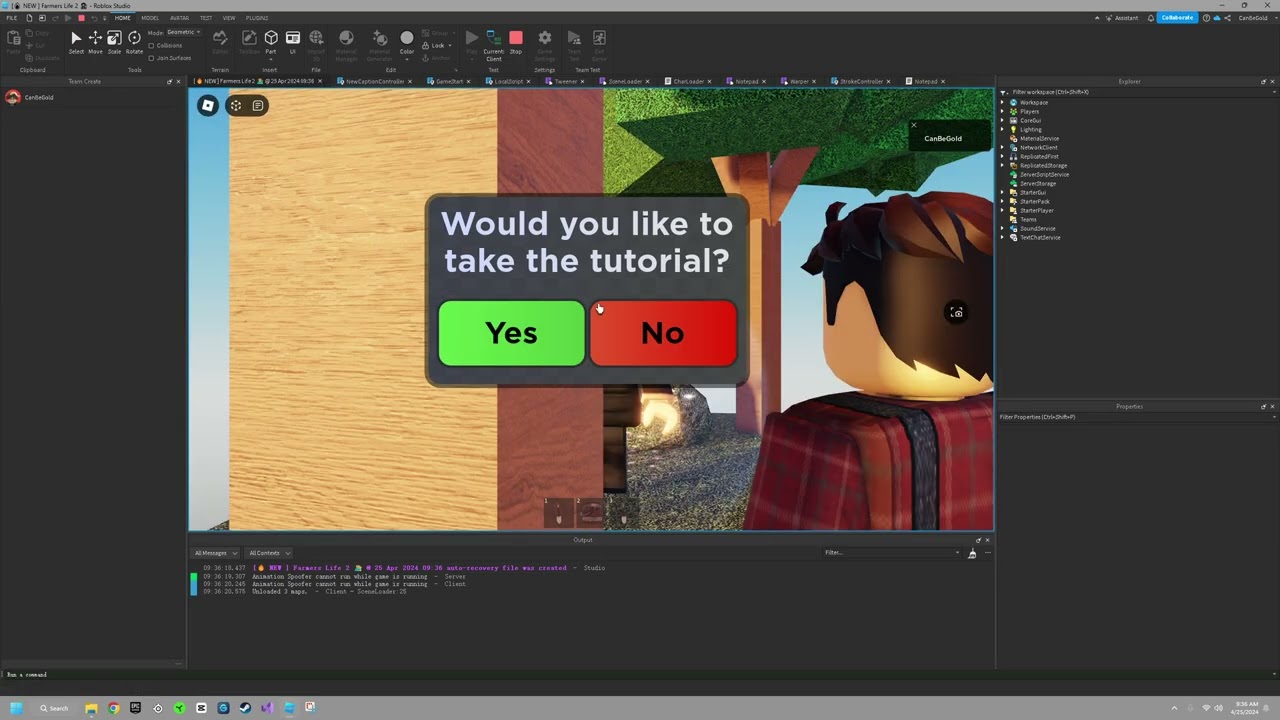Open Game Settings gear
Image resolution: width=1280 pixels, height=720 pixels.
pos(545,38)
